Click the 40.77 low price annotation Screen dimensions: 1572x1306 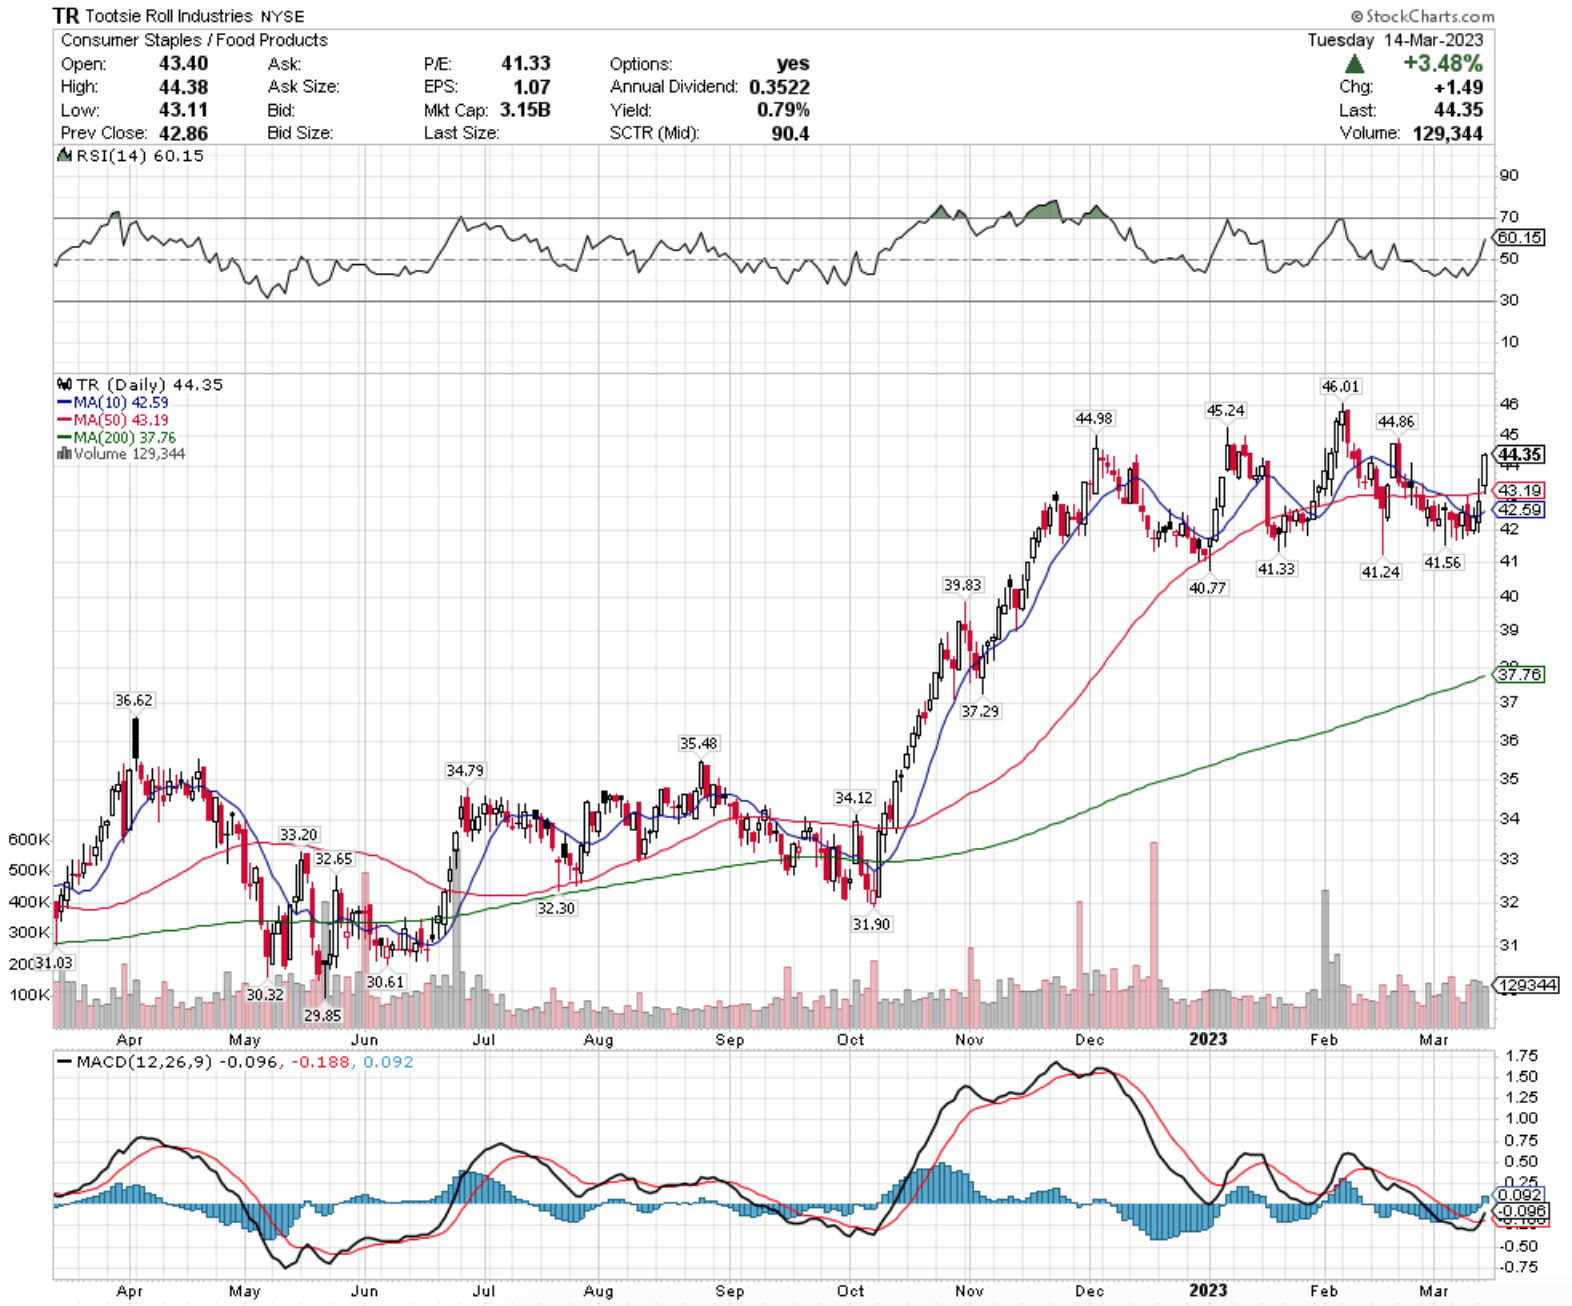1207,588
